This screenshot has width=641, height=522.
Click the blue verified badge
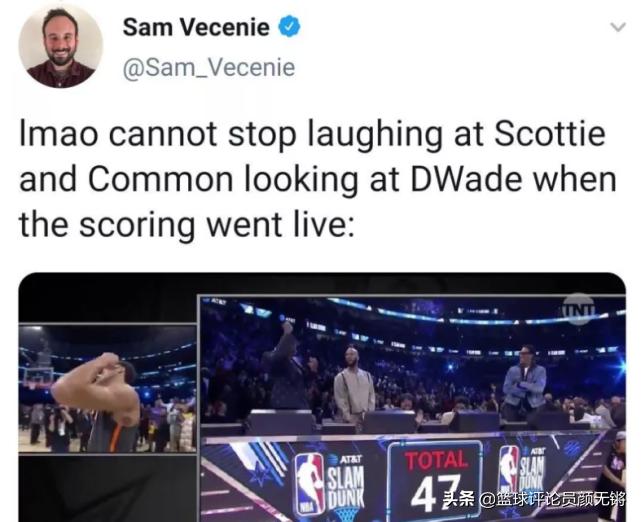click(289, 27)
